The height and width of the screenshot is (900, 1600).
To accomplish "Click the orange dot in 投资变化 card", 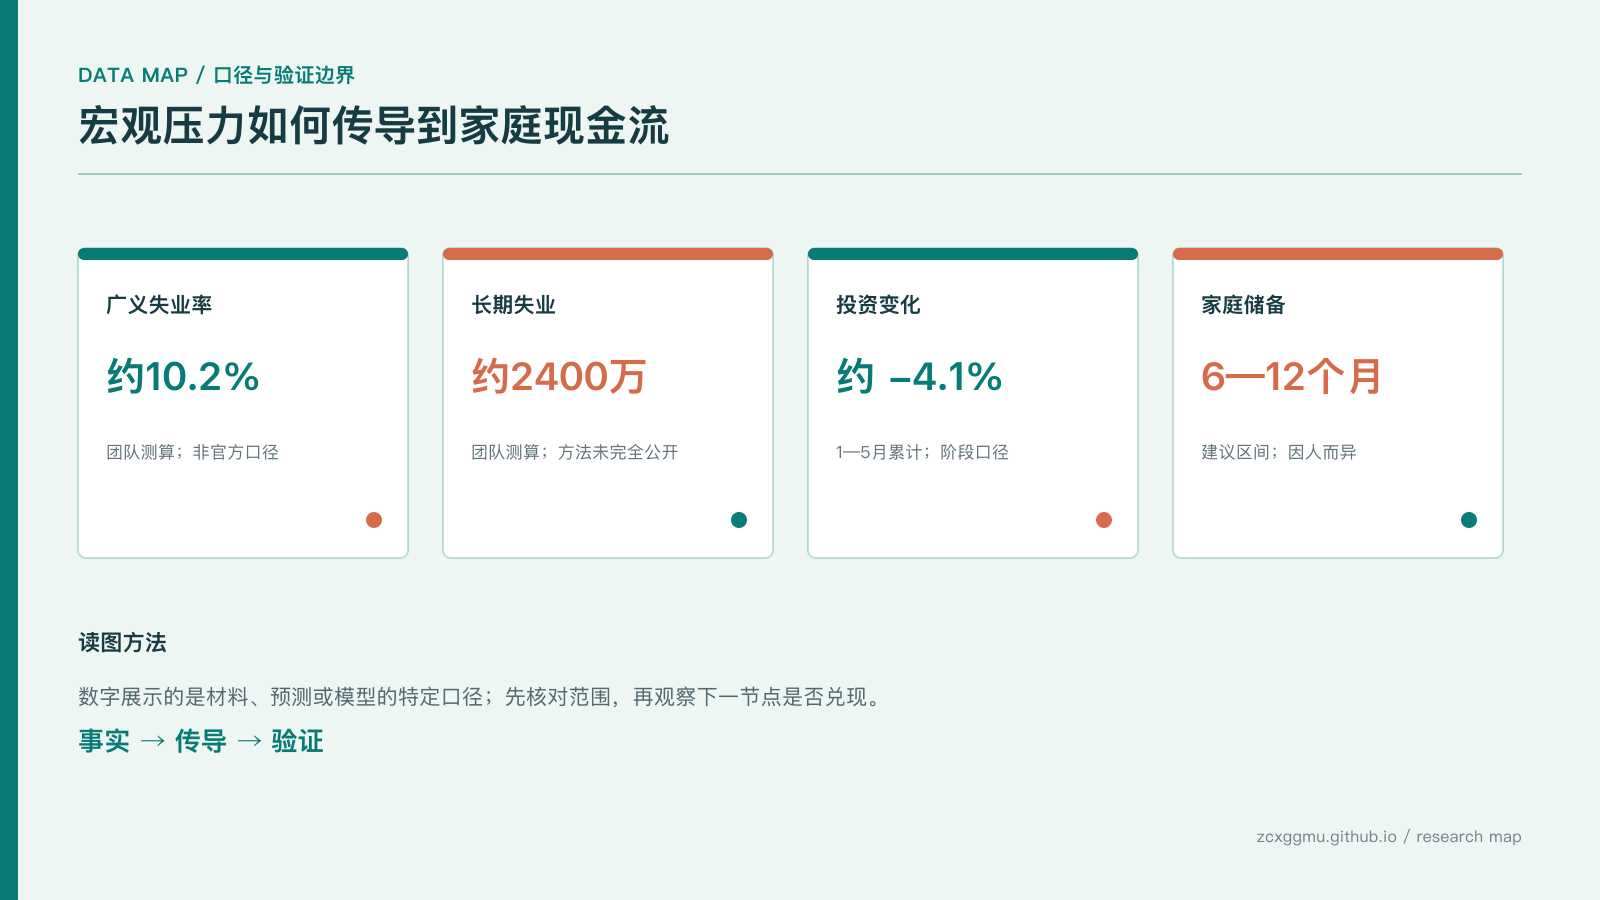I will point(1104,520).
